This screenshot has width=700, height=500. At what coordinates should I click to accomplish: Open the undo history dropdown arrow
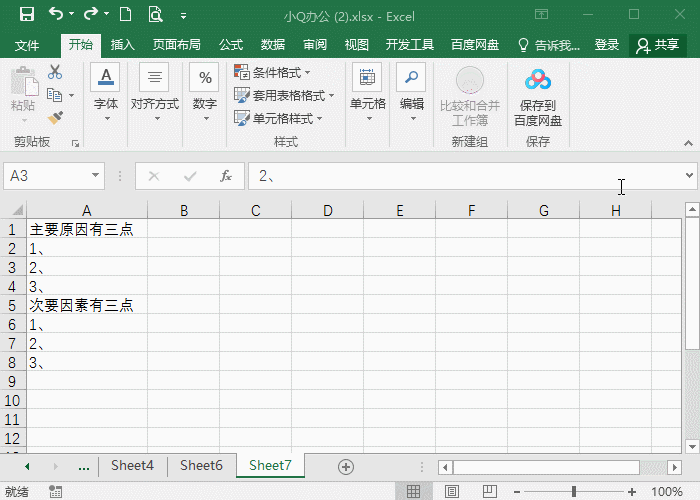(x=71, y=14)
